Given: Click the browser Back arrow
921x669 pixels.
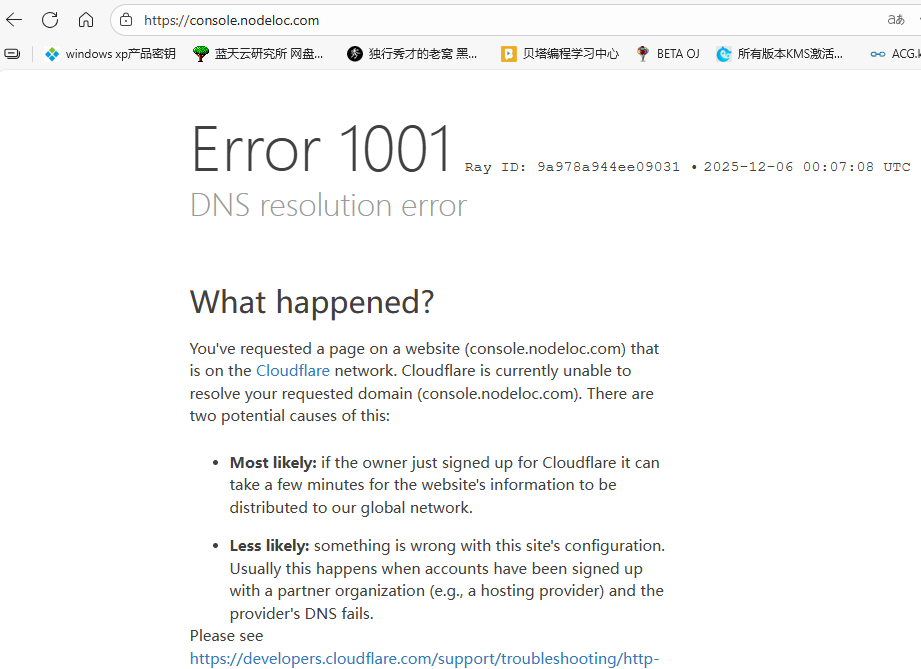Looking at the screenshot, I should 14,20.
